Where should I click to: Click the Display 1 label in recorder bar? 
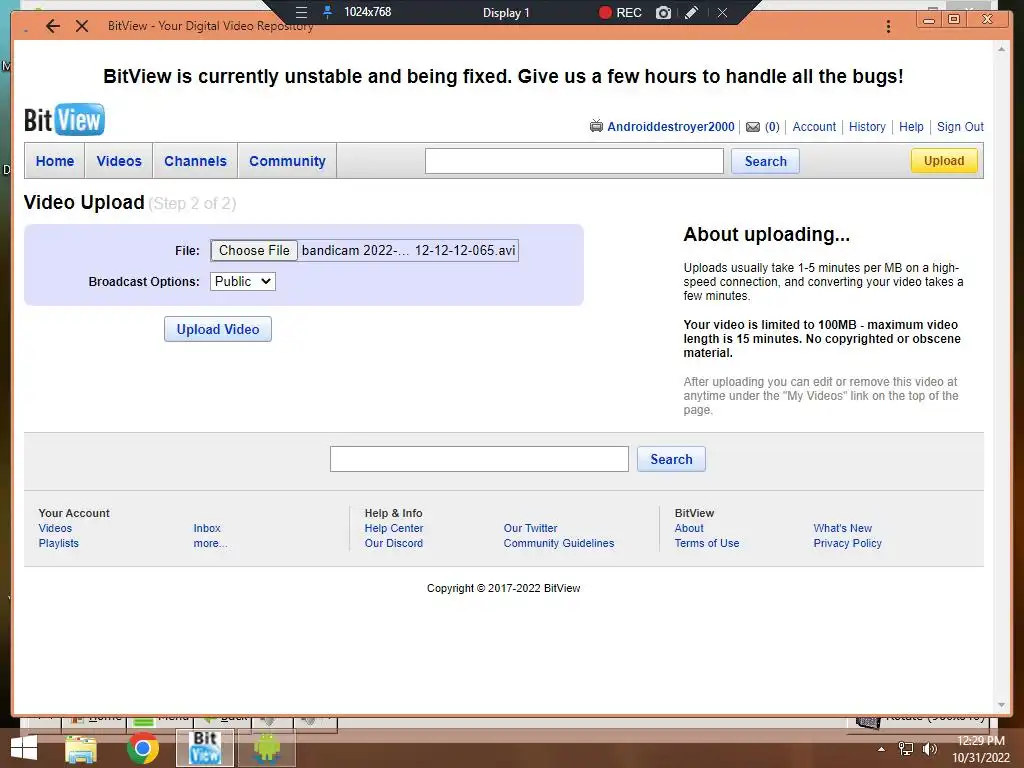click(506, 12)
